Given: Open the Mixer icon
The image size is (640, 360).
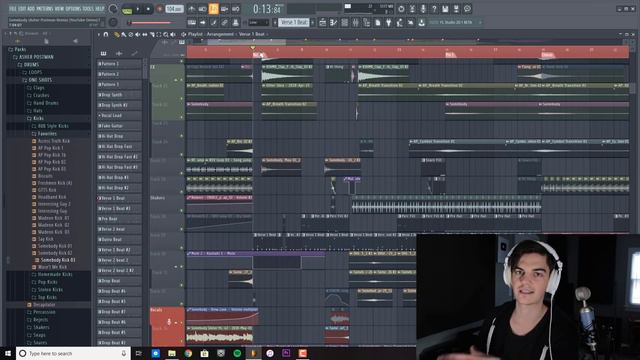Looking at the screenshot, I should [356, 23].
